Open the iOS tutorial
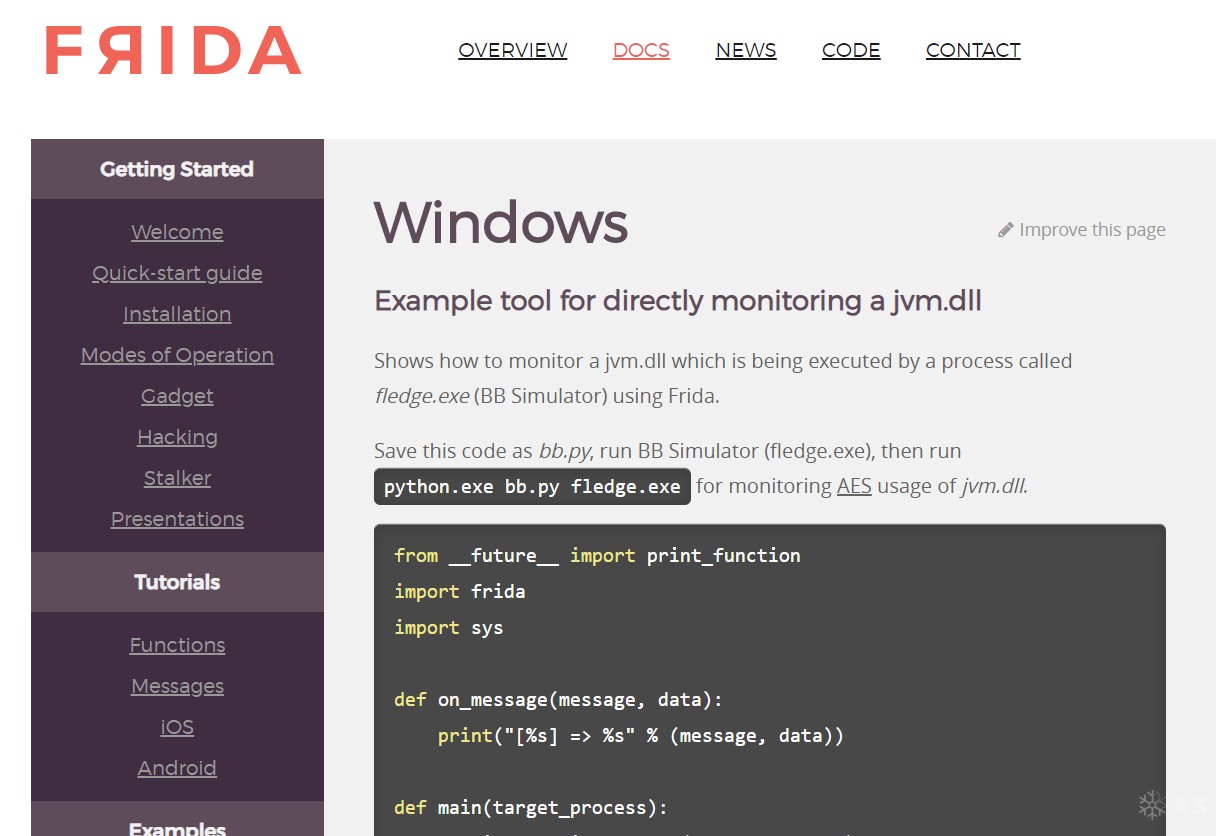 (x=177, y=727)
